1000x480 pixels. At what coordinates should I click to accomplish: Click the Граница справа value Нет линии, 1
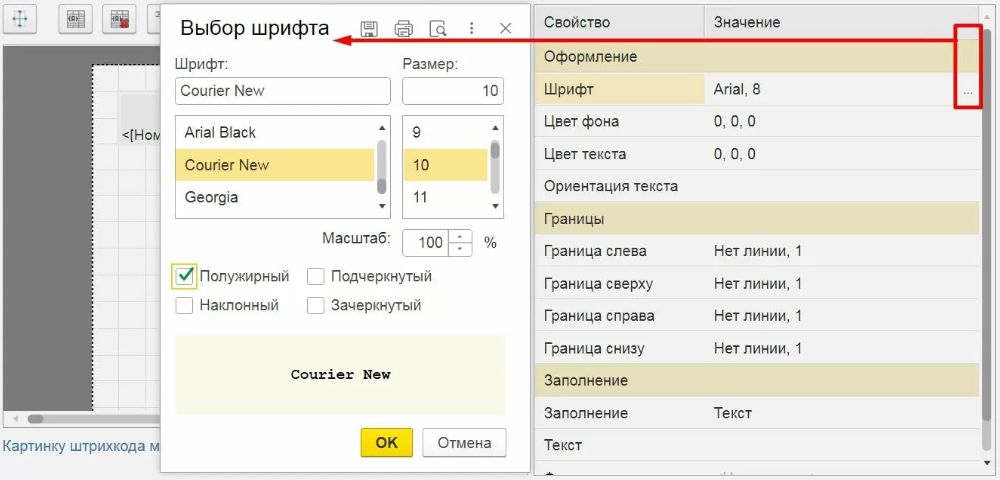tap(758, 316)
